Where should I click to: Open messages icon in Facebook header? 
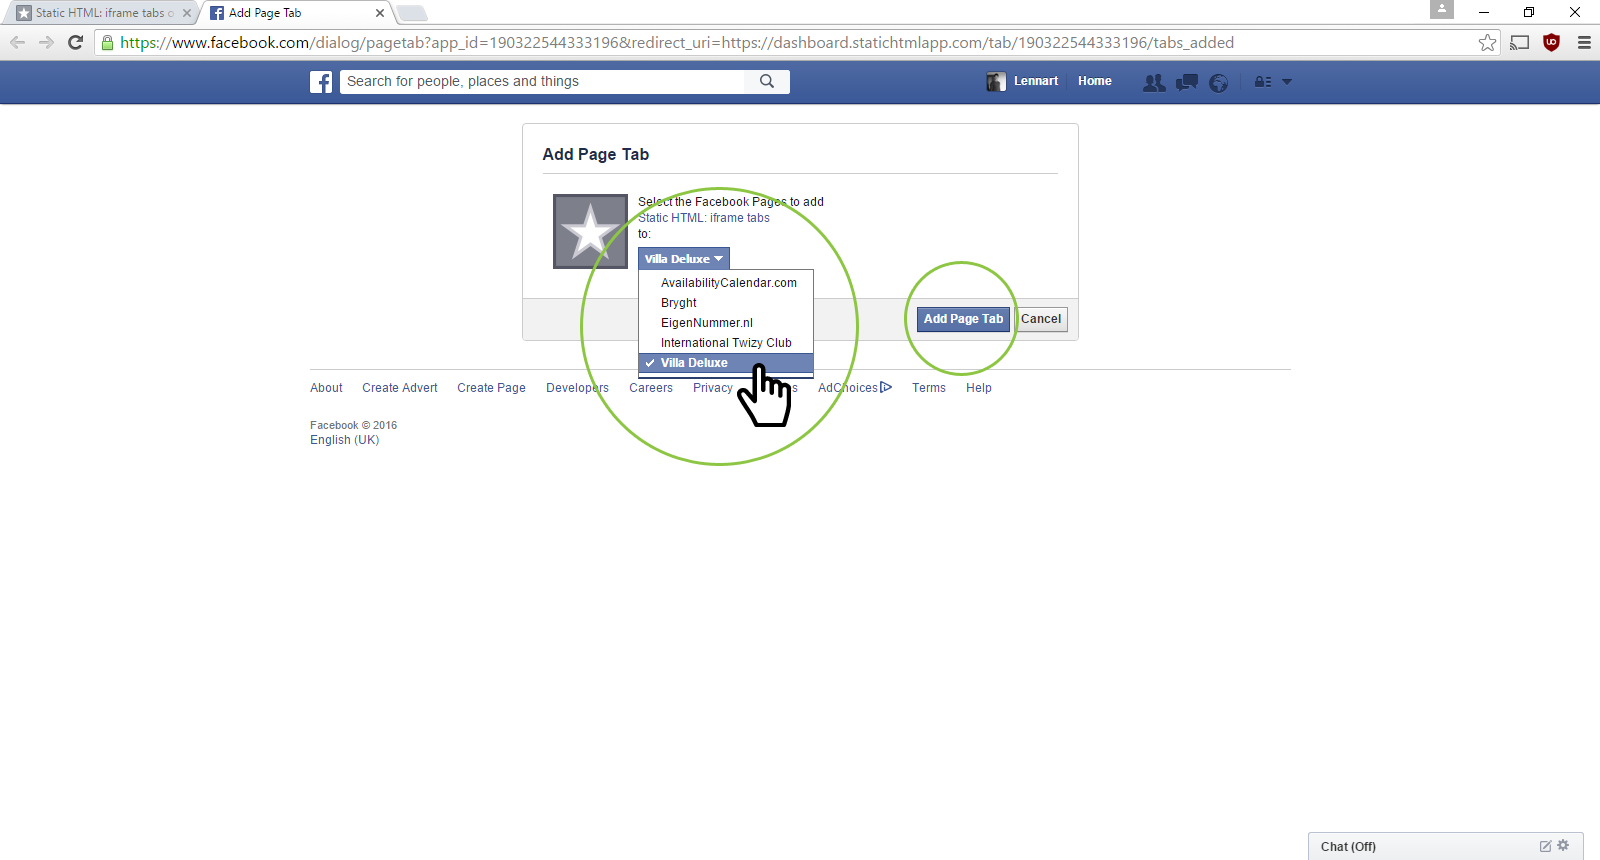1187,83
